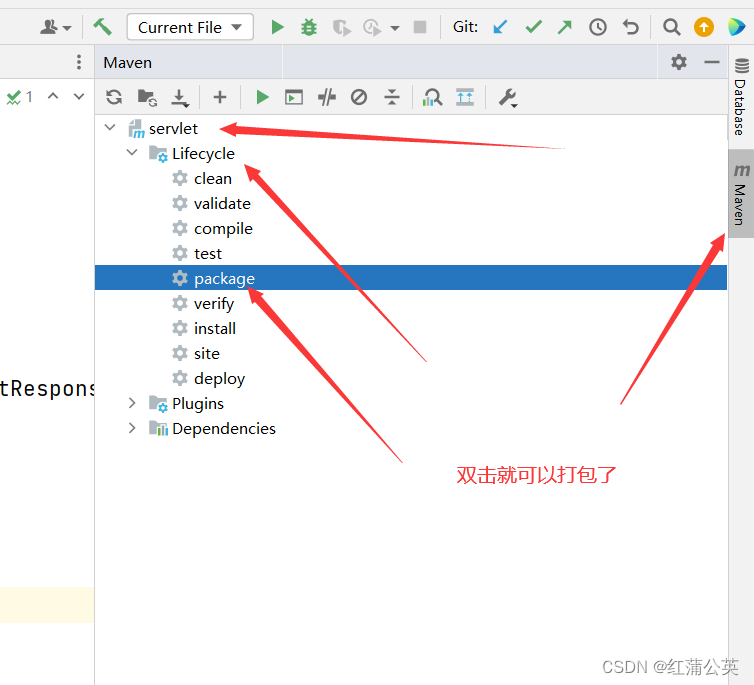The image size is (754, 685).
Task: Open Maven settings wrench icon
Action: (507, 98)
